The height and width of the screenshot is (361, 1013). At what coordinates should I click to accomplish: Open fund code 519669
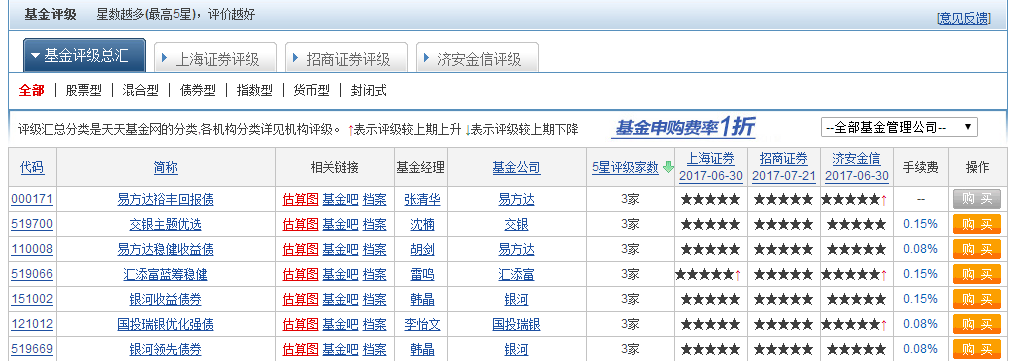click(x=32, y=349)
